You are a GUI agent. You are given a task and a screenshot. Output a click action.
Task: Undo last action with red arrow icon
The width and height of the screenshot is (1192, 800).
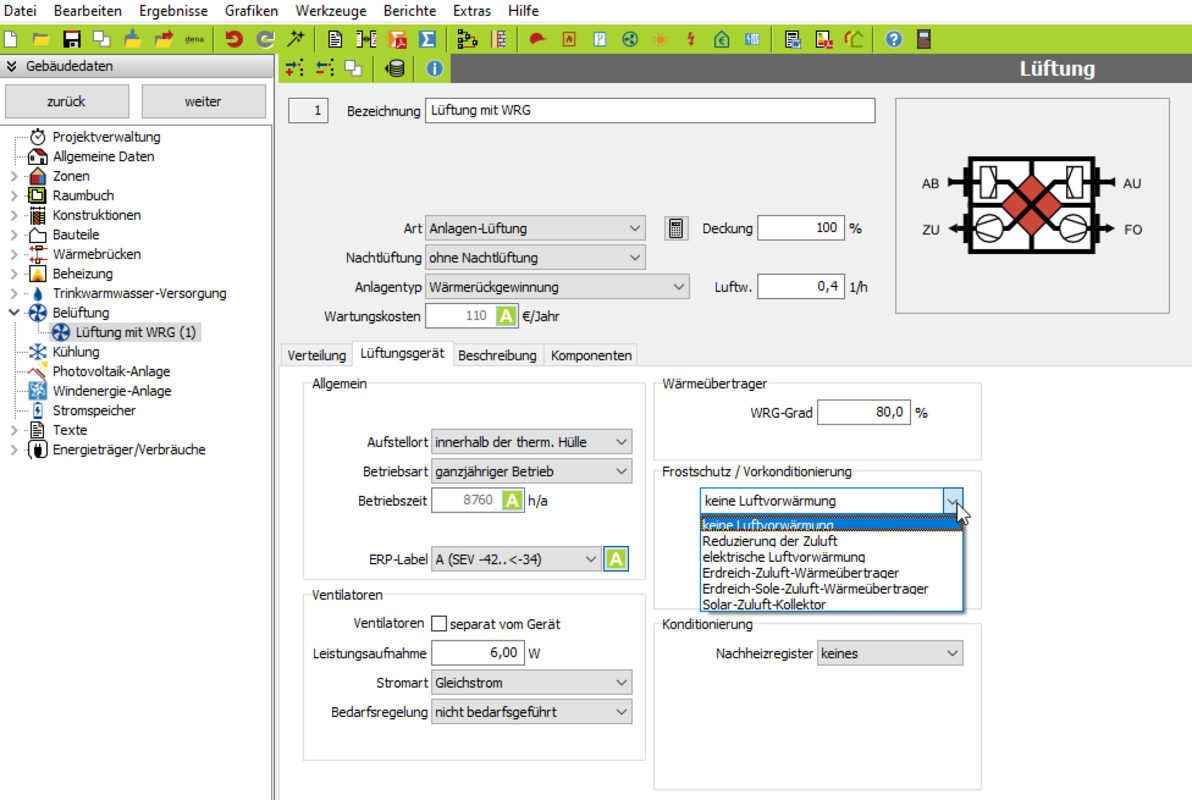233,39
